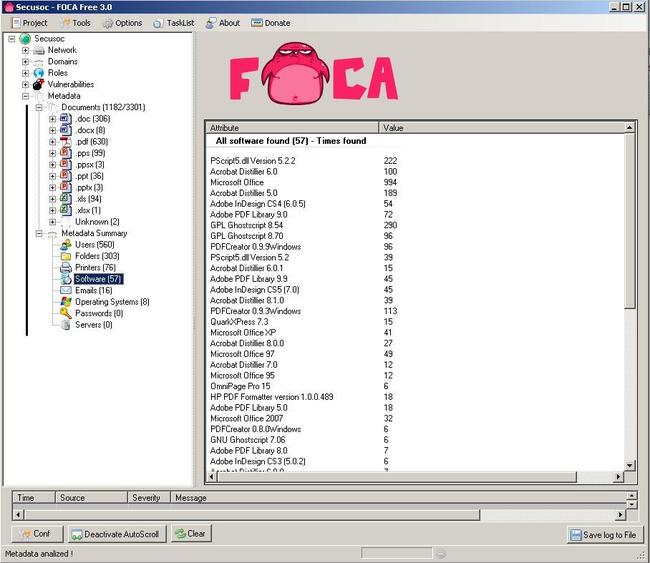Click the Roles icon in tree

pos(38,73)
